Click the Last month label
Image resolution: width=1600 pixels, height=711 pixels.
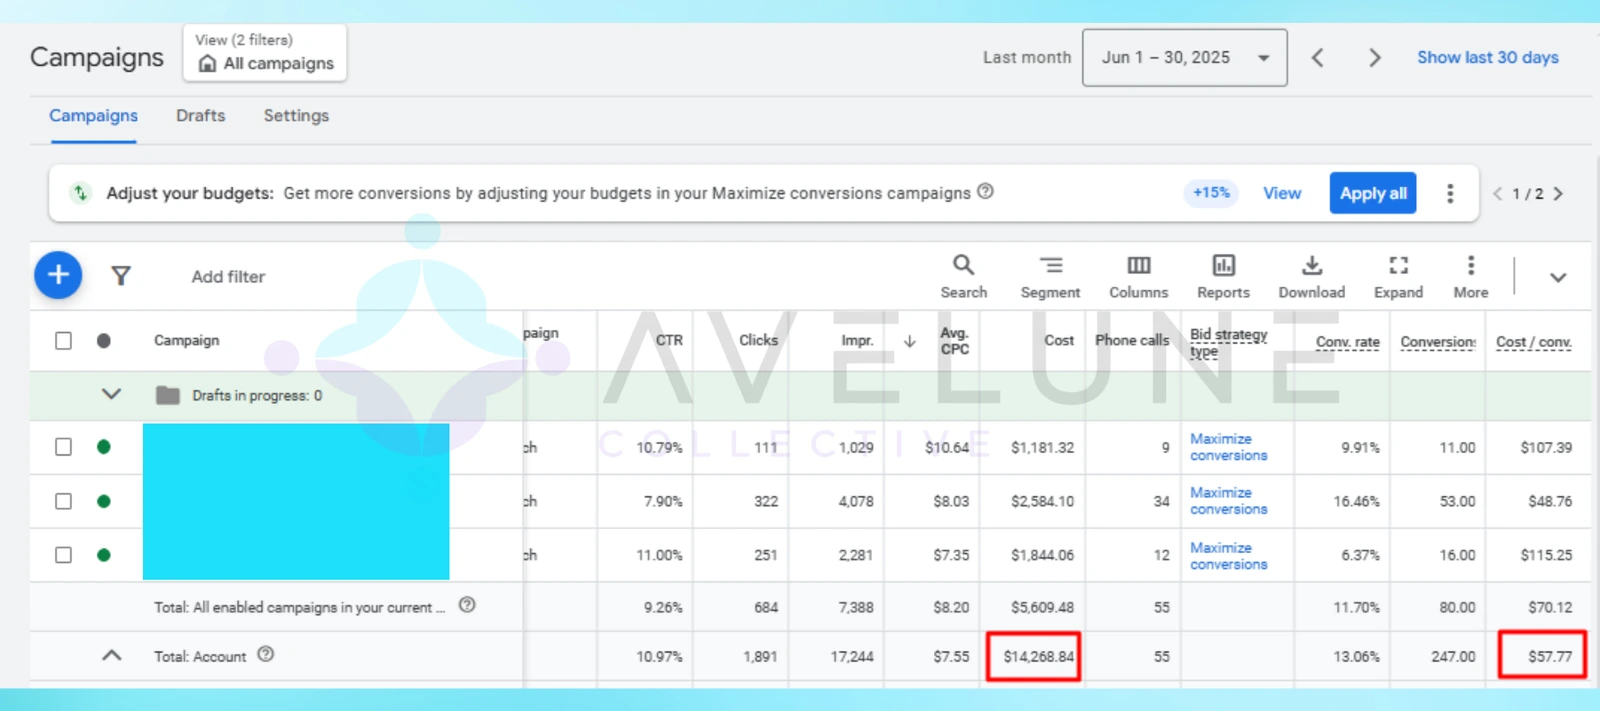(x=1026, y=58)
